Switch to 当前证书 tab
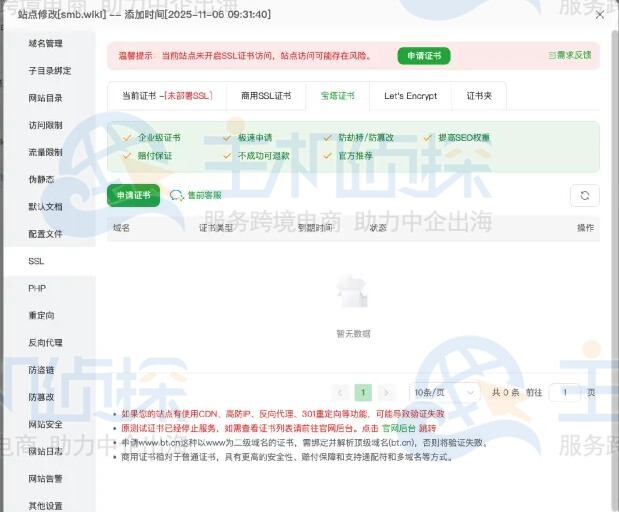 click(x=167, y=96)
